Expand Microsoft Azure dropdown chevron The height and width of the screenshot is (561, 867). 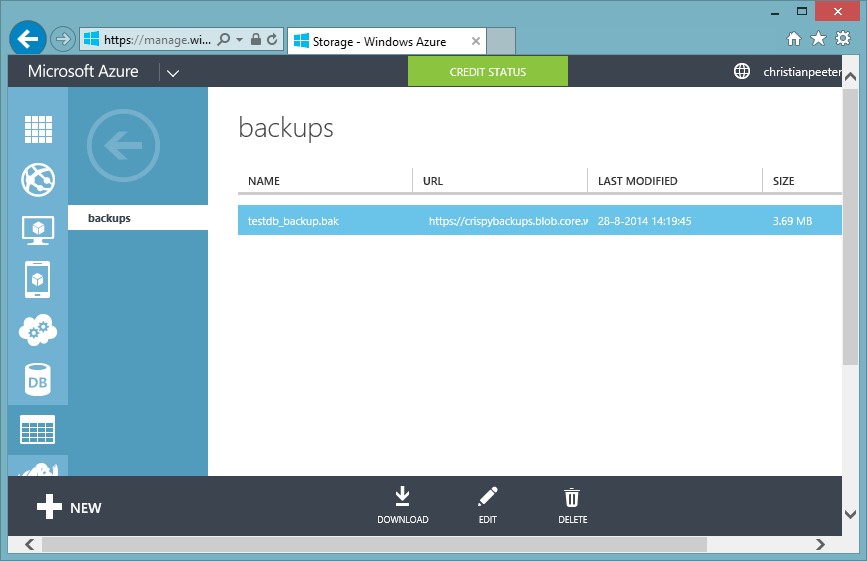pos(173,73)
